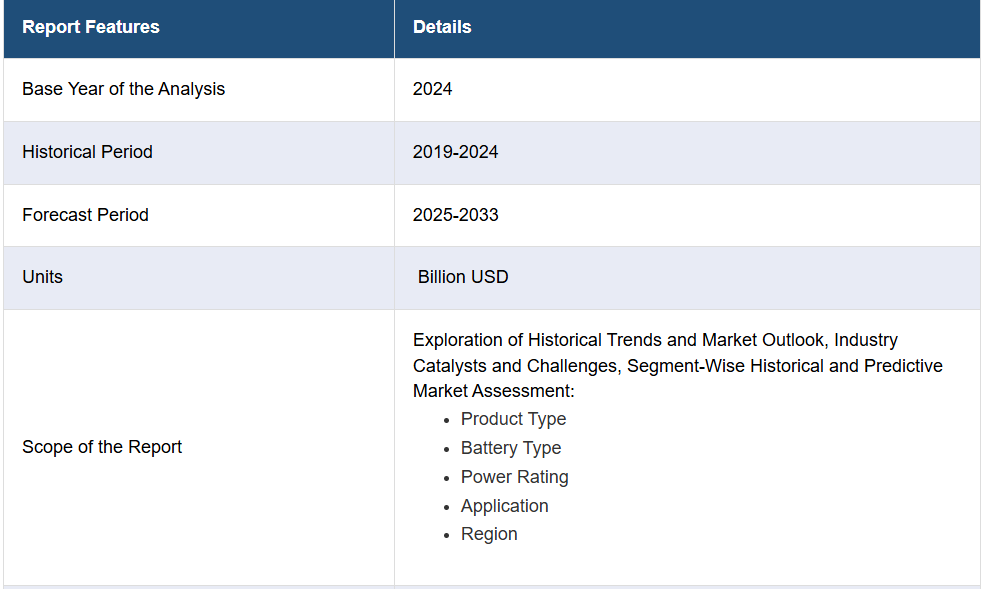The width and height of the screenshot is (981, 589).
Task: Select the Forecast Period label
Action: [x=85, y=215]
